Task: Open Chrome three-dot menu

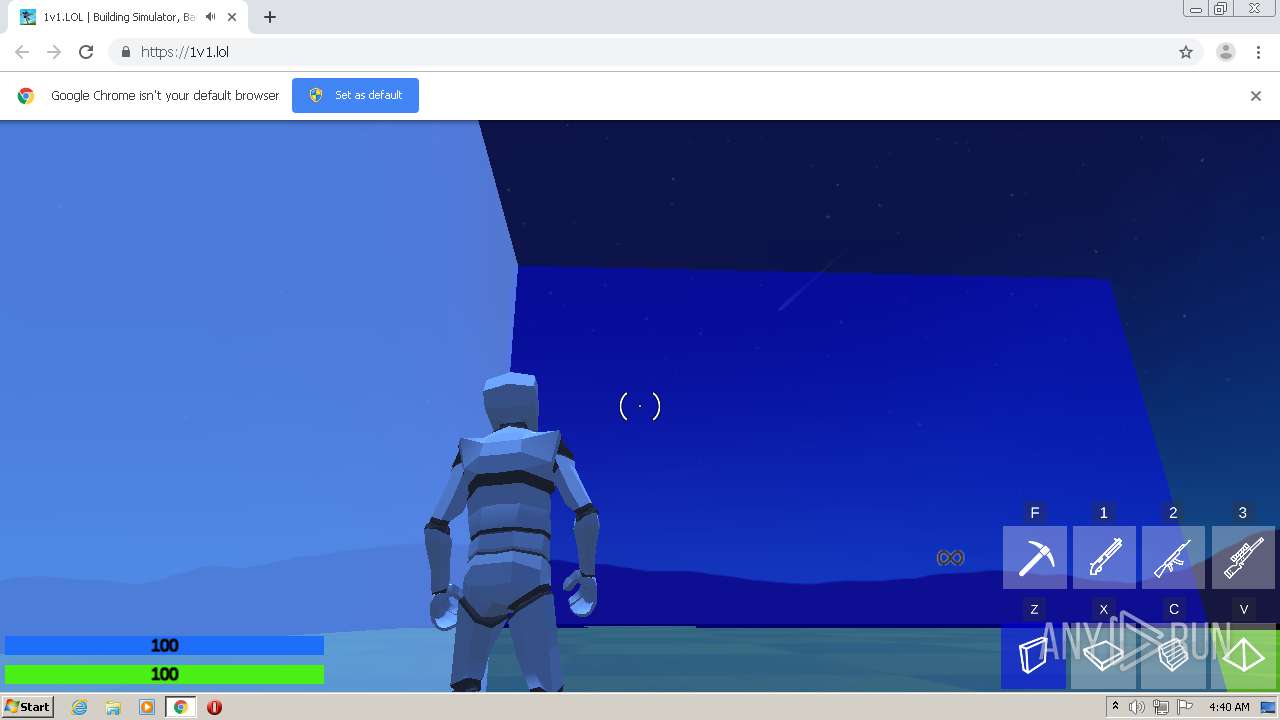Action: pos(1259,52)
